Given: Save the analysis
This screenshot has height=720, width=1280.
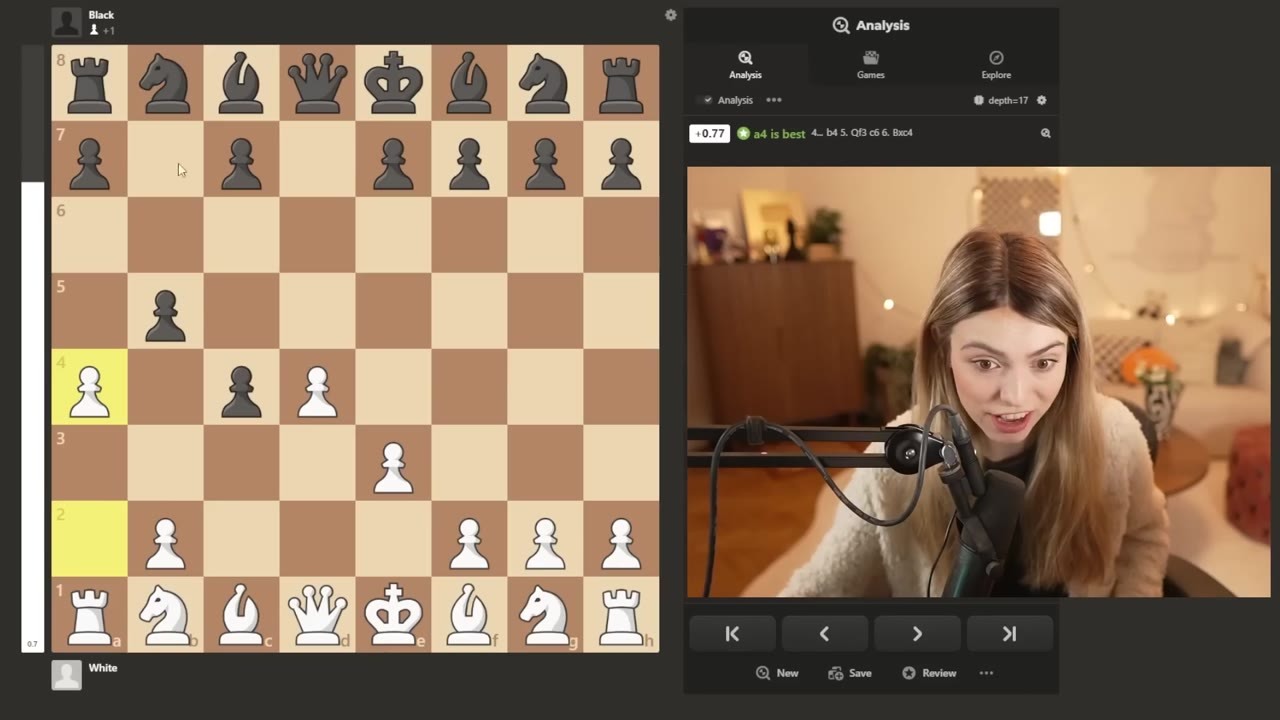Looking at the screenshot, I should click(850, 673).
